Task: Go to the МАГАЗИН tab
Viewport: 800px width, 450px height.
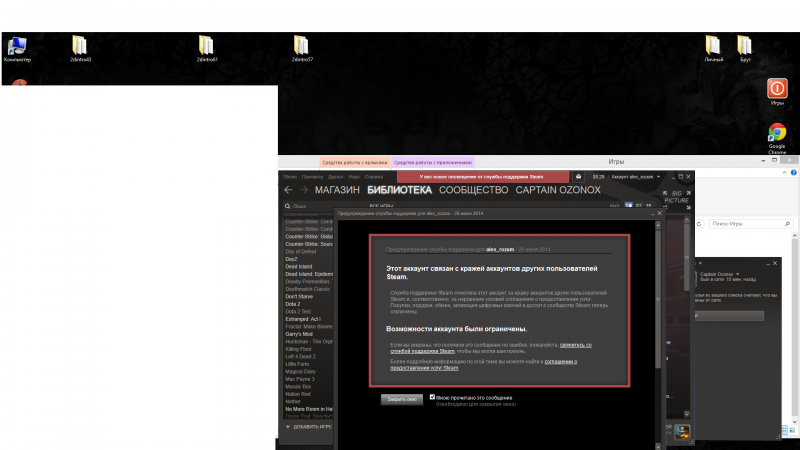Action: pos(337,190)
